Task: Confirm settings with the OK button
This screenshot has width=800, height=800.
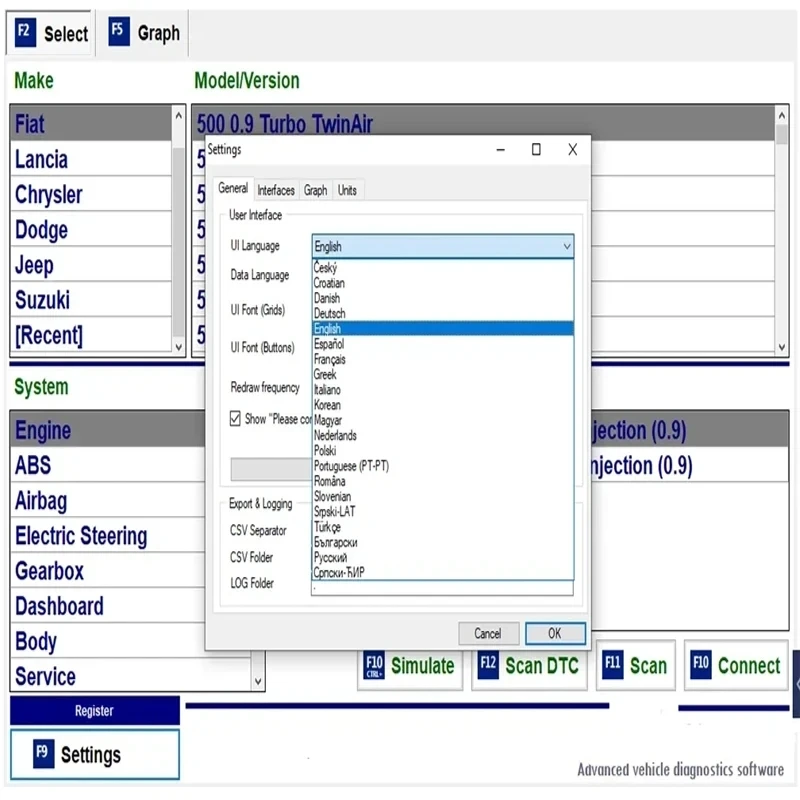Action: [555, 633]
